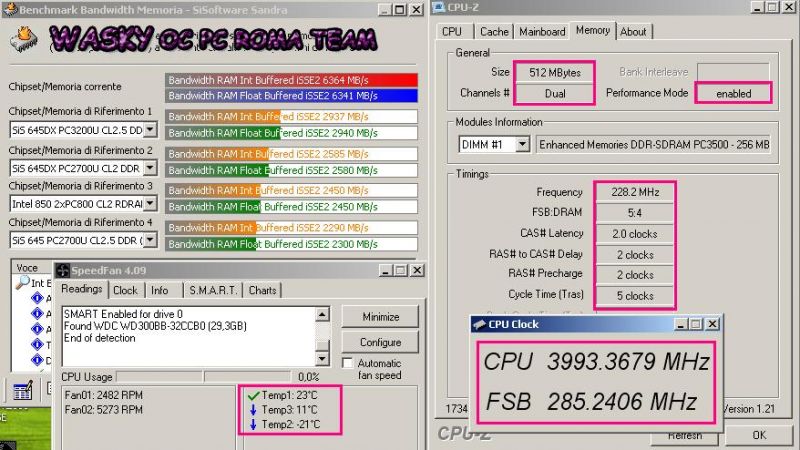Click the green check icon beside Temp1
Image resolution: width=800 pixels, height=450 pixels.
pyautogui.click(x=254, y=395)
